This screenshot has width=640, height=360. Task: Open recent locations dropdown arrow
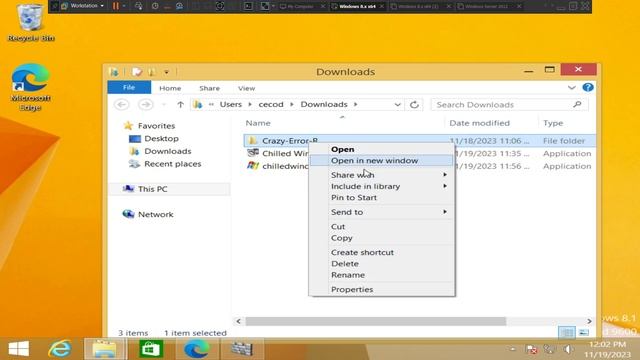[x=164, y=104]
